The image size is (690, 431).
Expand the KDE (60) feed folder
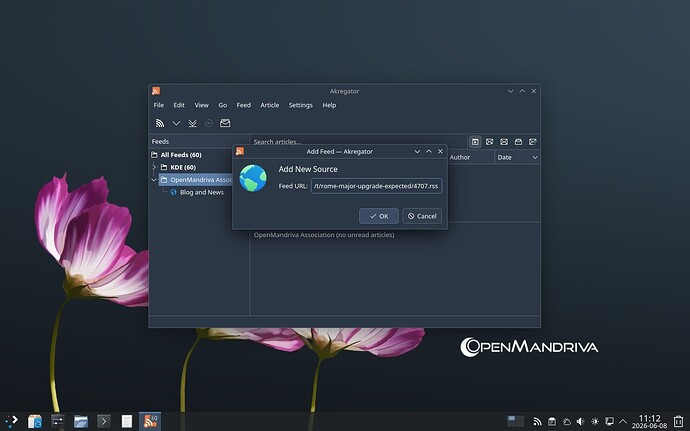[154, 167]
